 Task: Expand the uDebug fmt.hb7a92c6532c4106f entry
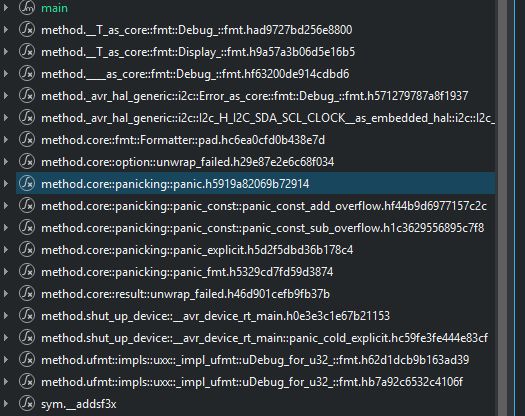click(6, 382)
